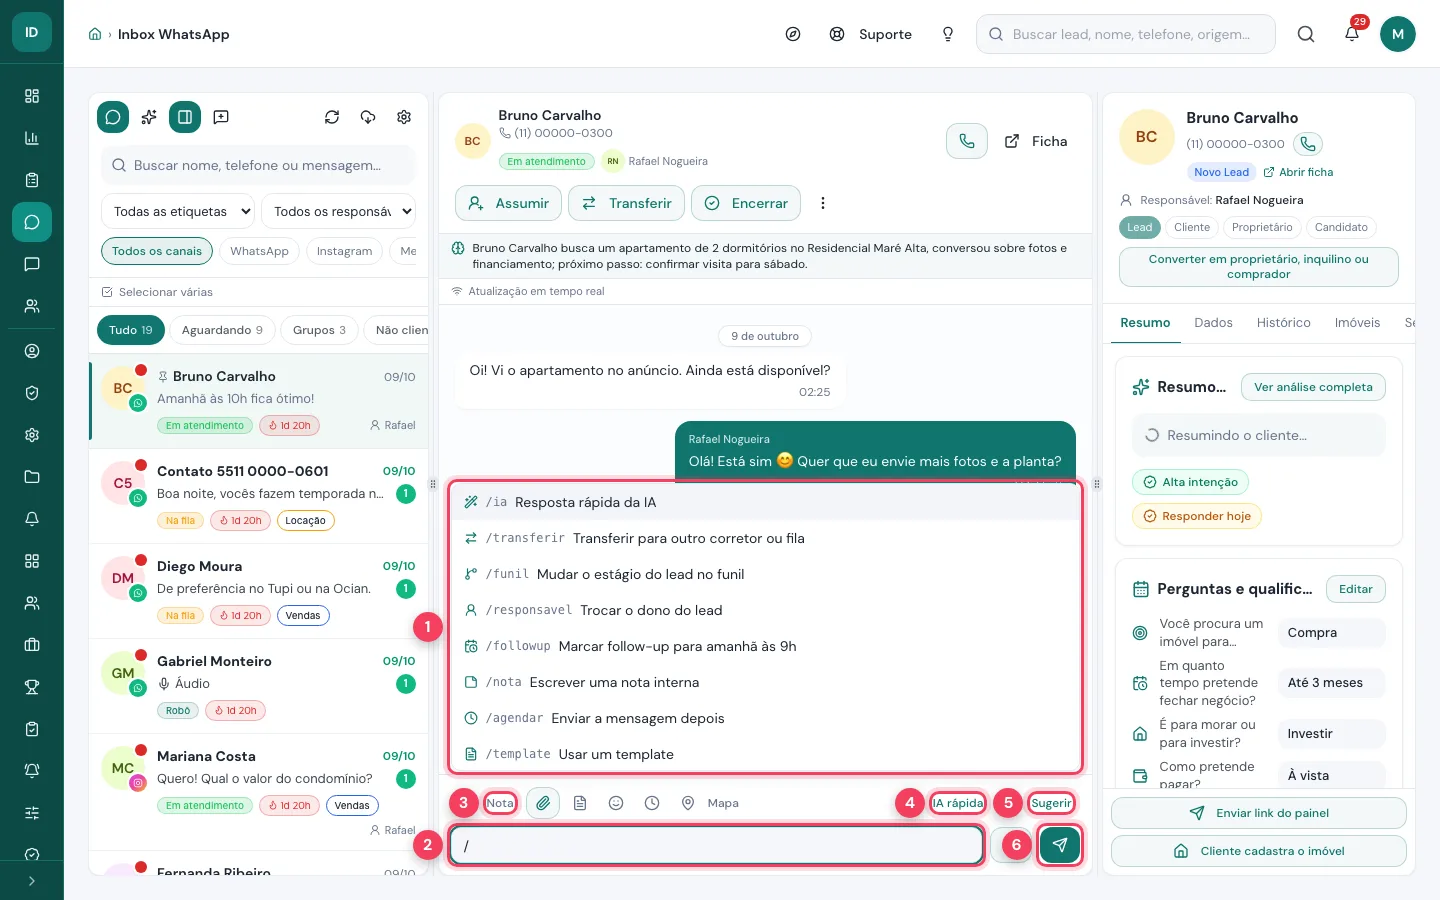1440x900 pixels.
Task: Open the Todas as etiquetas dropdown
Action: click(178, 211)
